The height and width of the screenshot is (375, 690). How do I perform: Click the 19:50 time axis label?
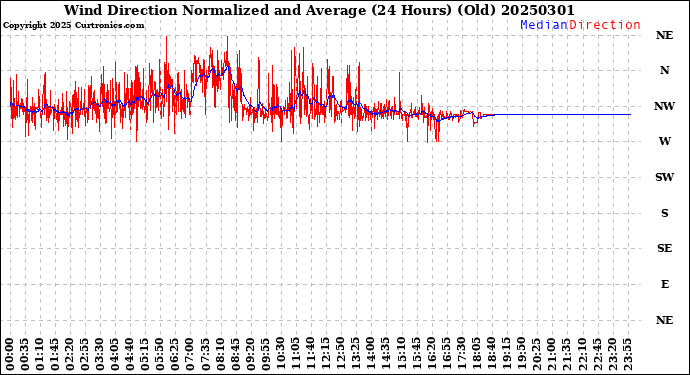[521, 354]
